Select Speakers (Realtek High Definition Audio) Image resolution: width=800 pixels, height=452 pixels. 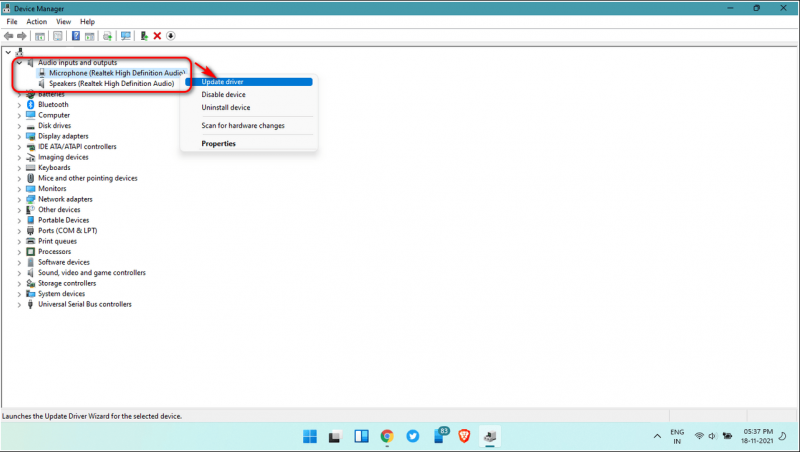112,84
